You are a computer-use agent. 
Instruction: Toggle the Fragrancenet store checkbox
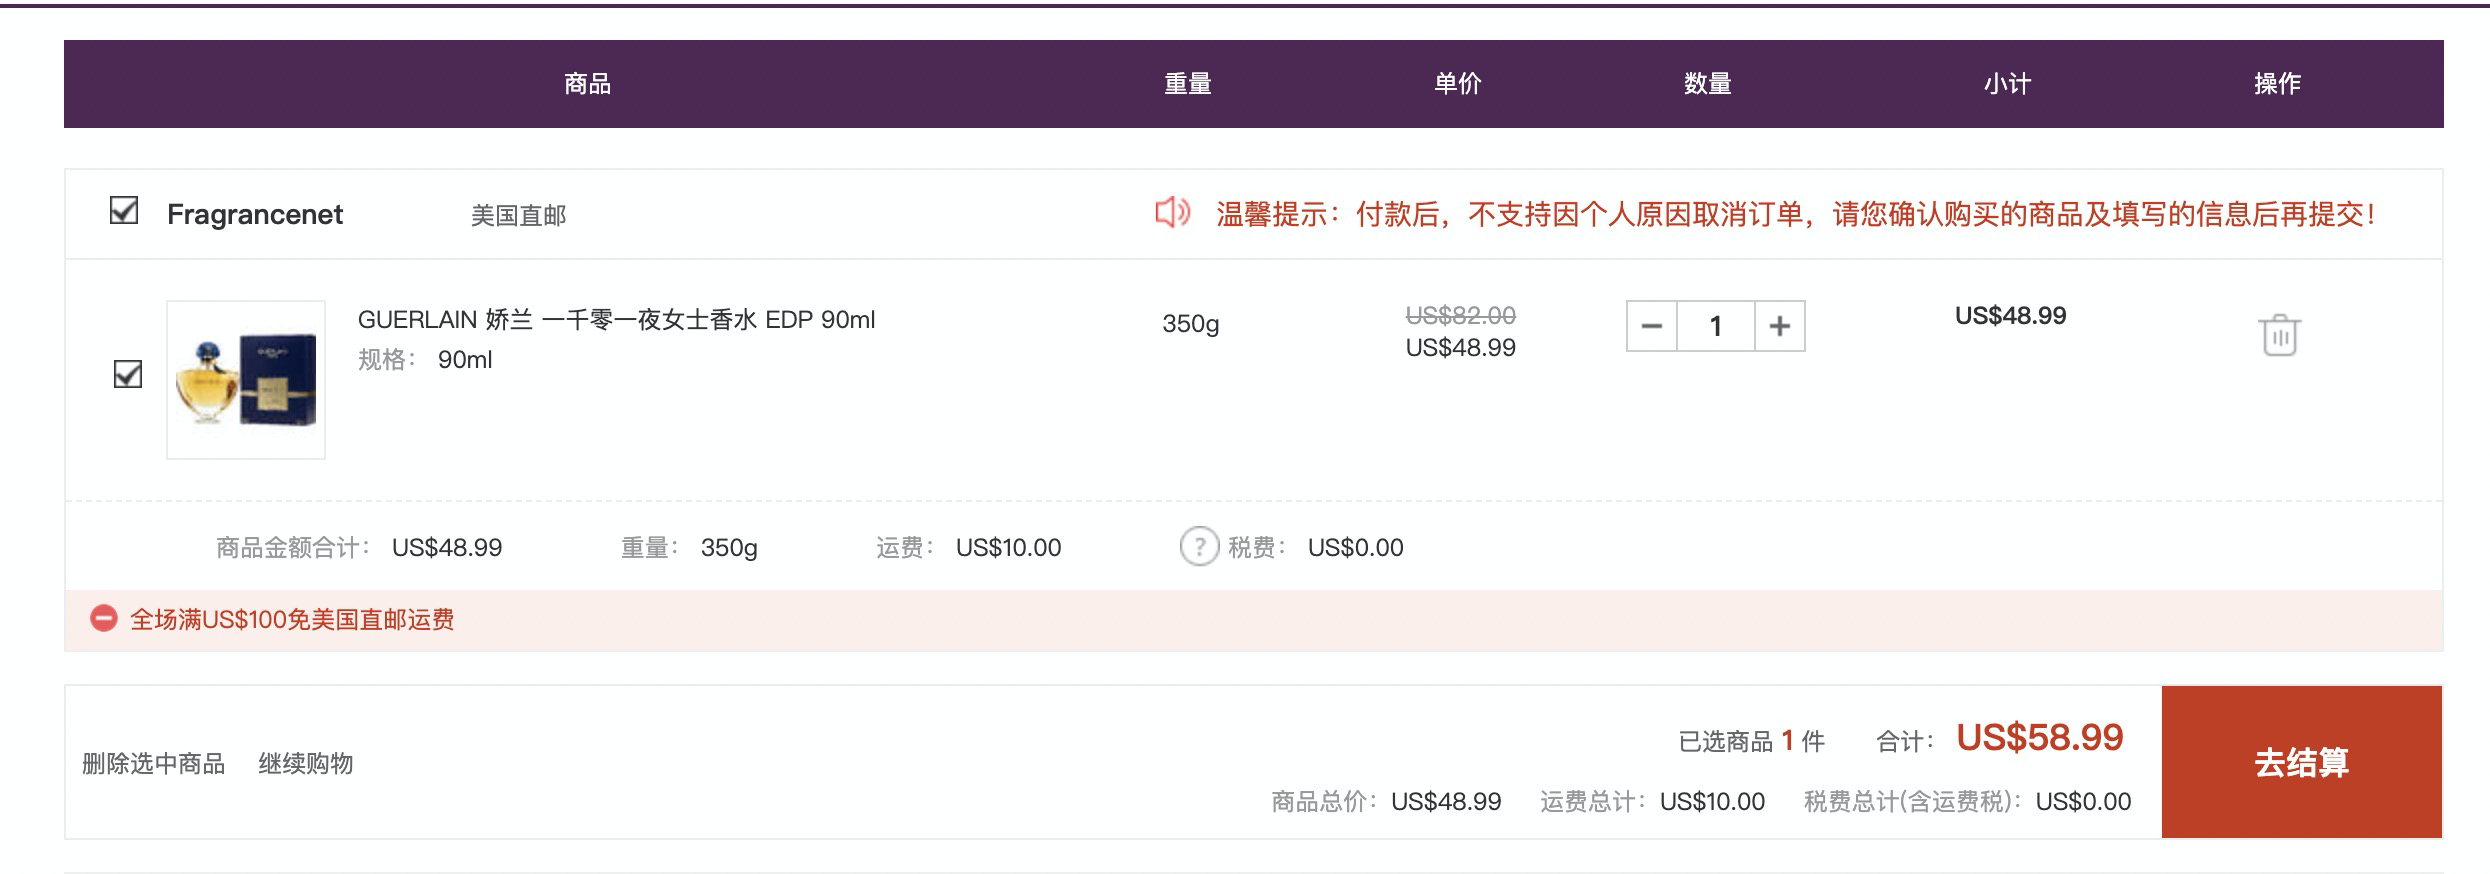[x=124, y=211]
